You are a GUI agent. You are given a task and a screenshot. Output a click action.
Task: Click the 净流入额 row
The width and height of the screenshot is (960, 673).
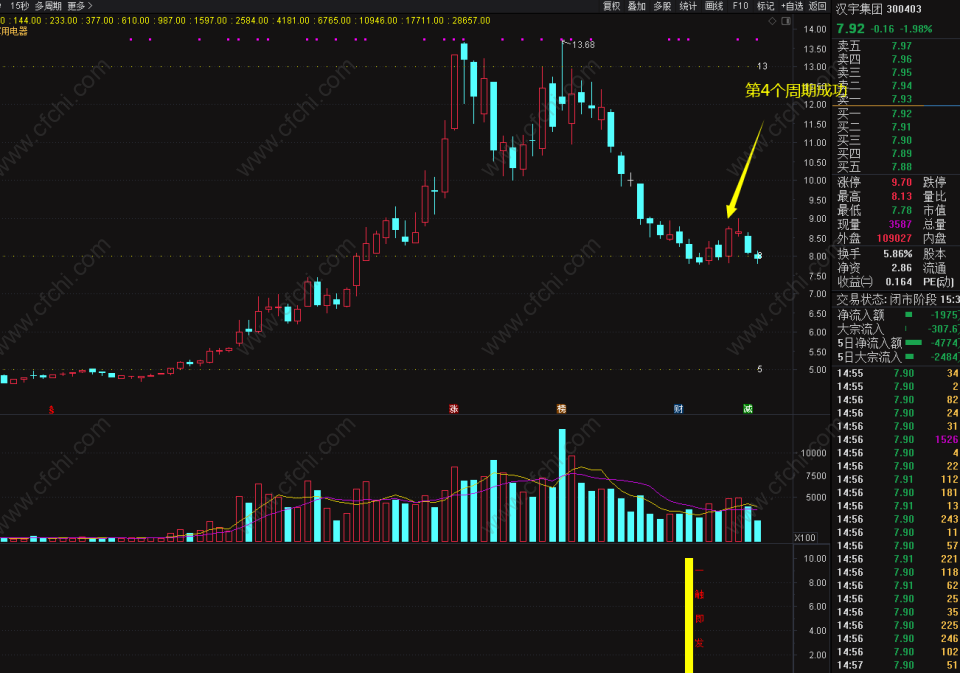tap(898, 315)
